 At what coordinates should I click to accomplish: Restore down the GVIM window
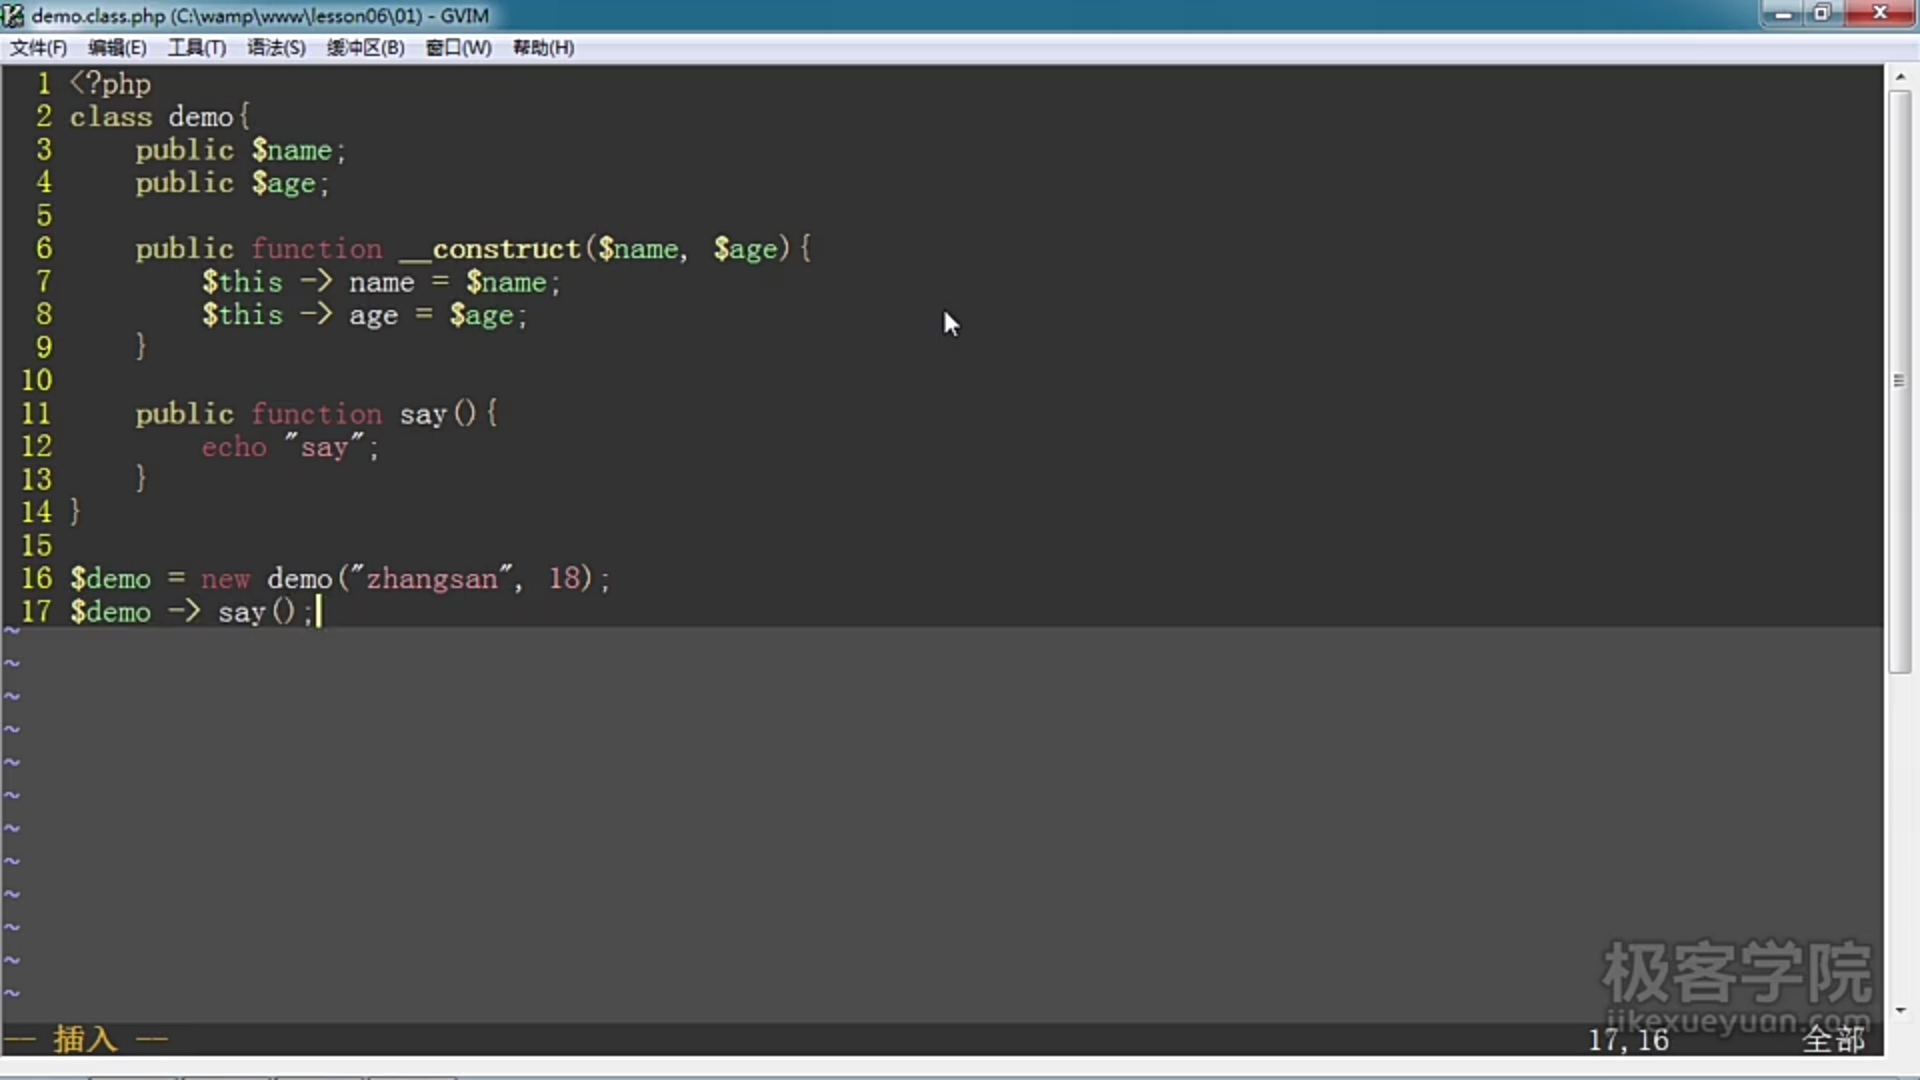tap(1822, 14)
